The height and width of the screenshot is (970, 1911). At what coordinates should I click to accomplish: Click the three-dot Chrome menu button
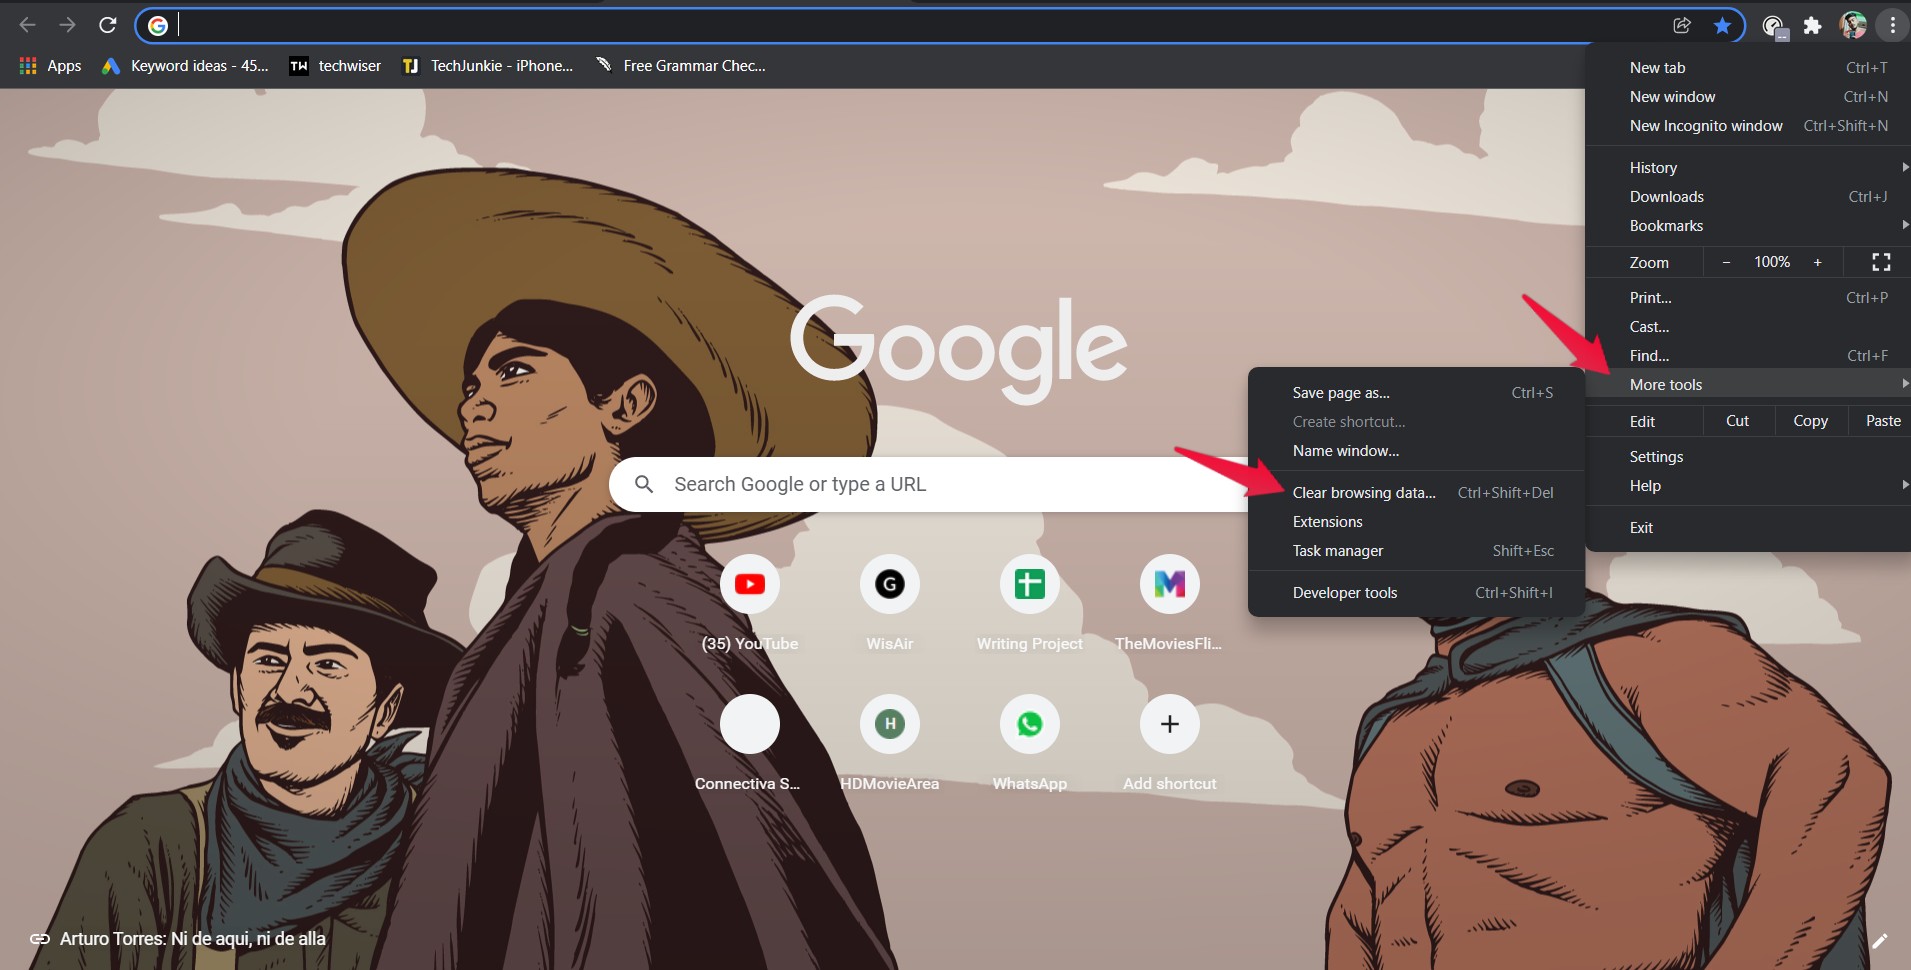click(x=1892, y=25)
